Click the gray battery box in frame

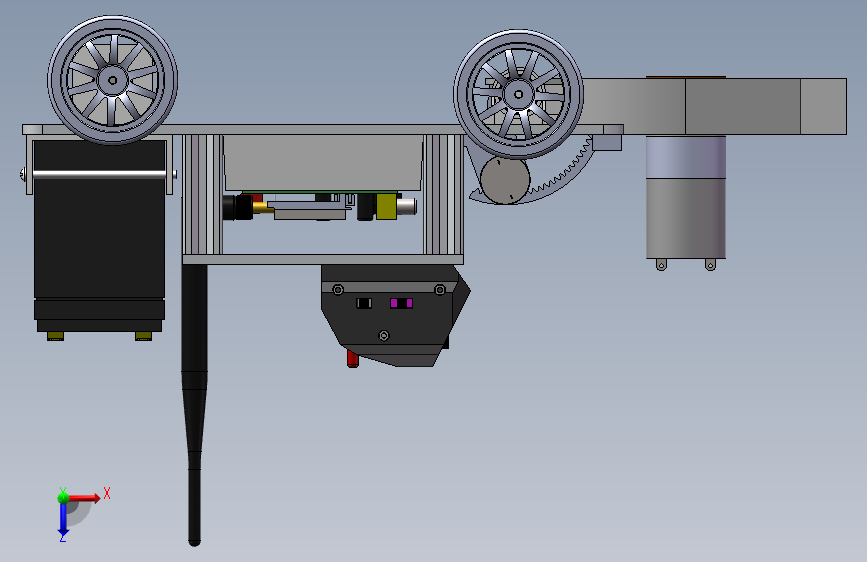tap(323, 163)
